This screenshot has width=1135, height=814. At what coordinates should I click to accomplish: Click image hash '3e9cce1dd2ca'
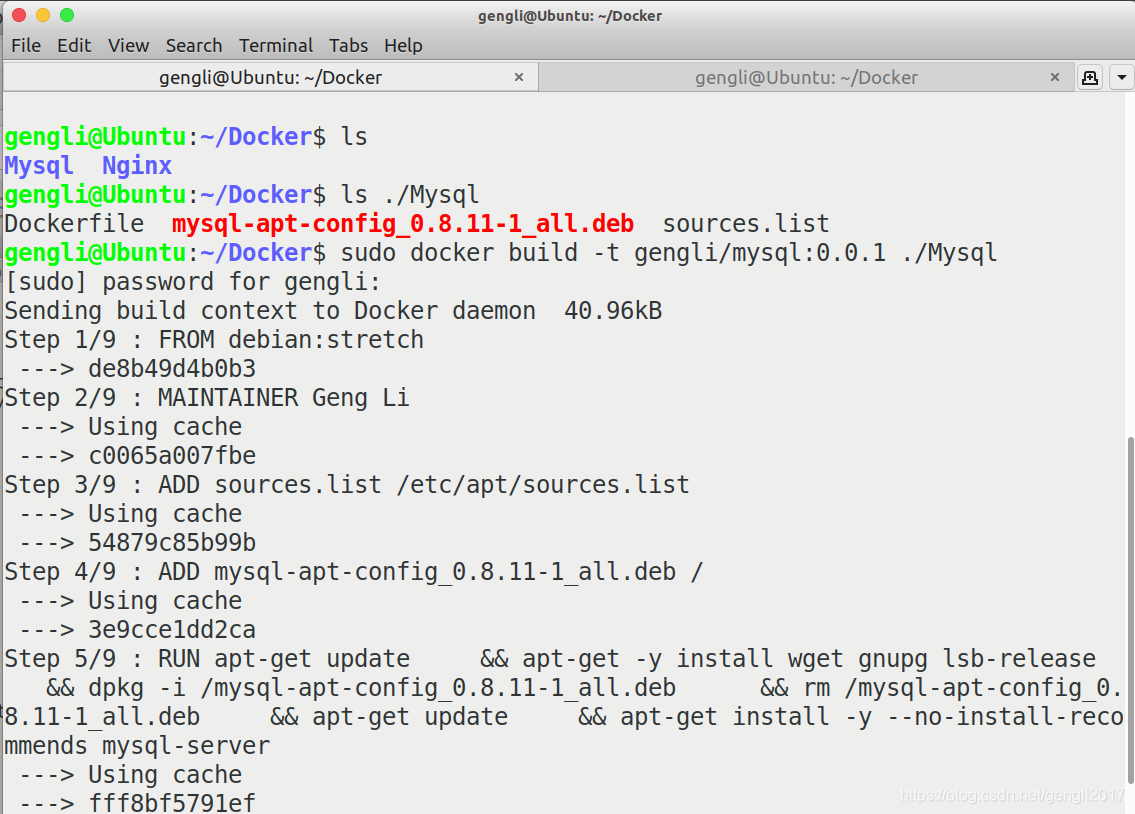172,629
